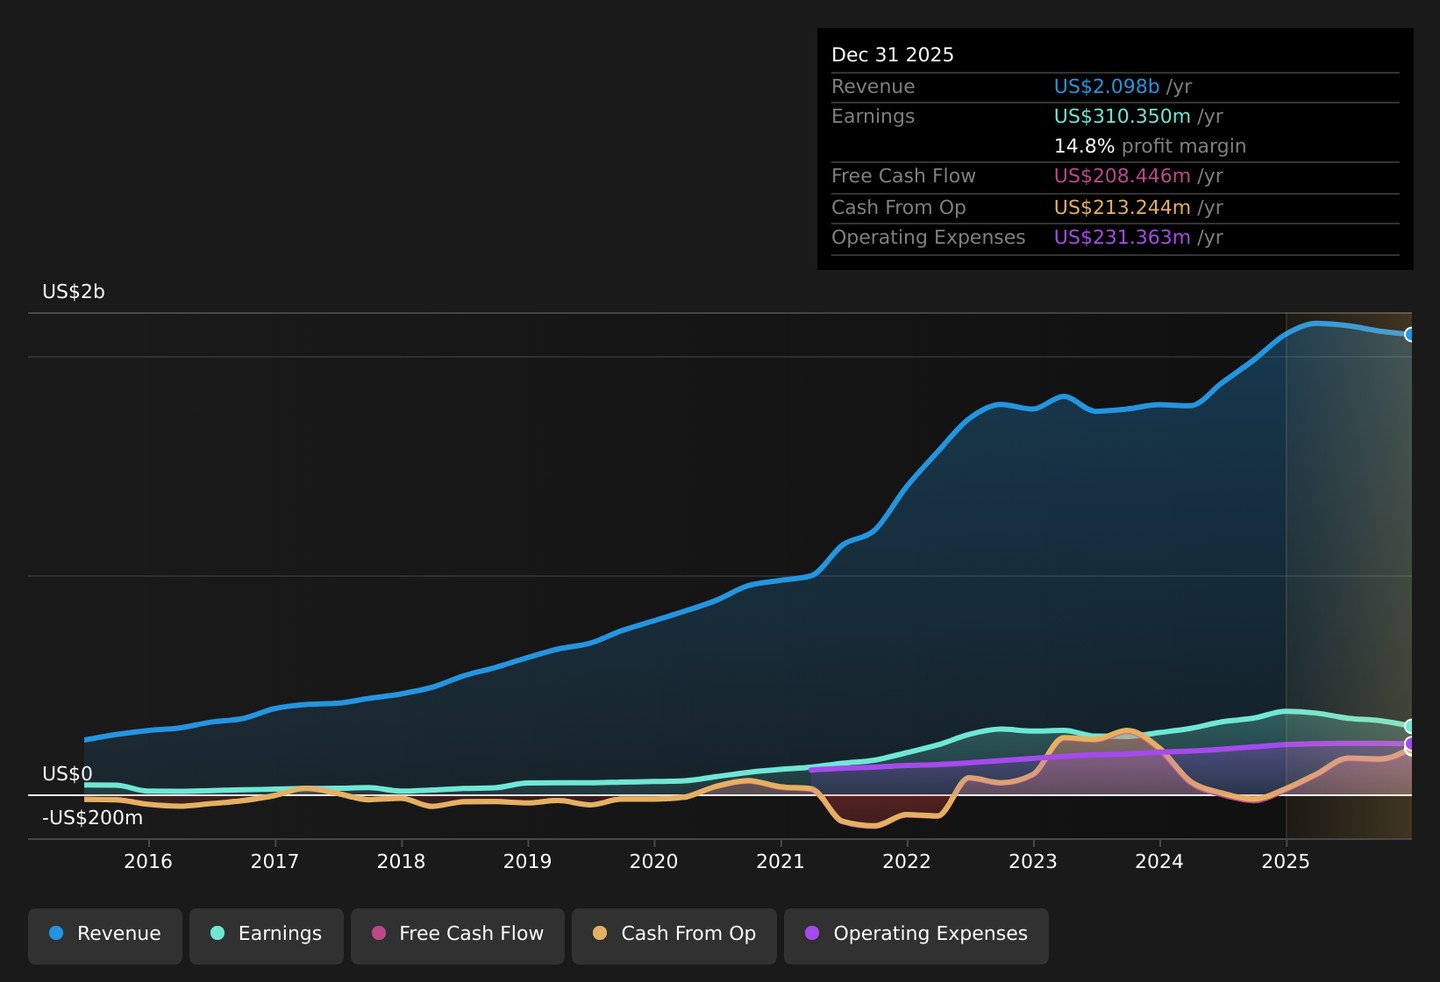Click the US$213.244m cash from op value
The height and width of the screenshot is (982, 1440).
[x=1122, y=207]
